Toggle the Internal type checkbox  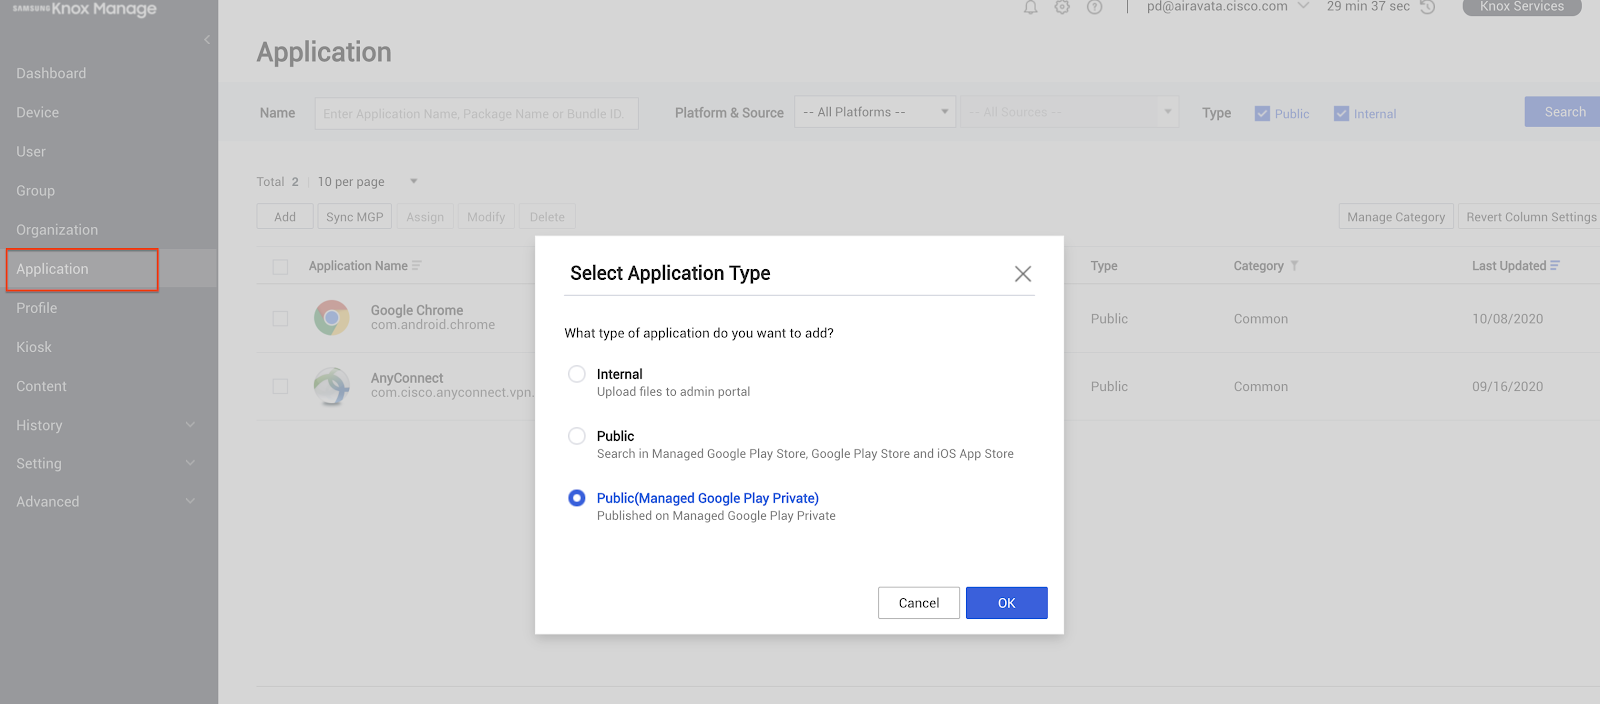pyautogui.click(x=1342, y=114)
